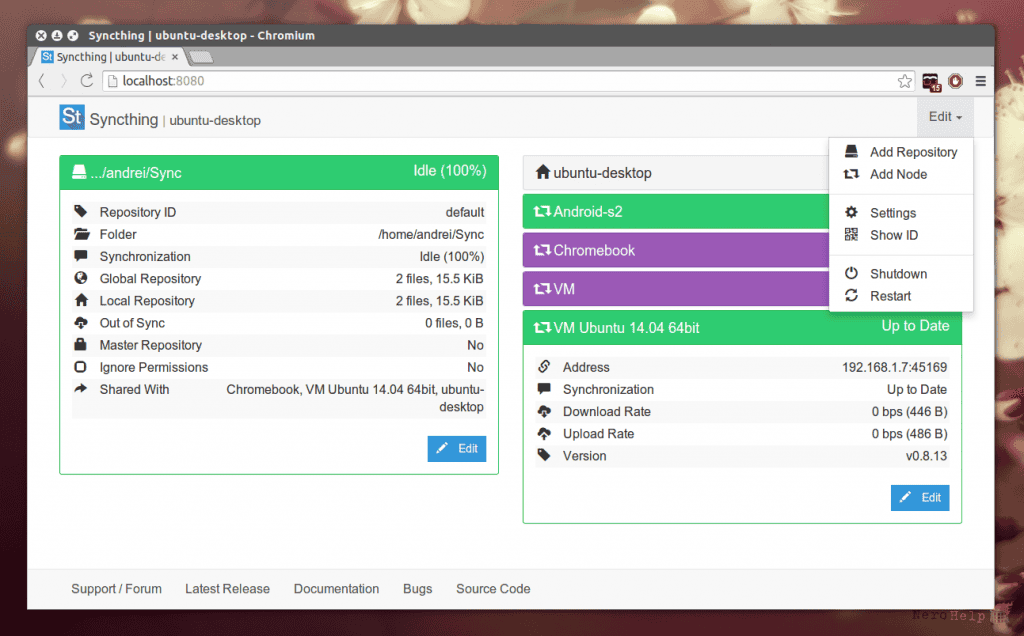
Task: Open the Documentation footer link
Action: [336, 589]
